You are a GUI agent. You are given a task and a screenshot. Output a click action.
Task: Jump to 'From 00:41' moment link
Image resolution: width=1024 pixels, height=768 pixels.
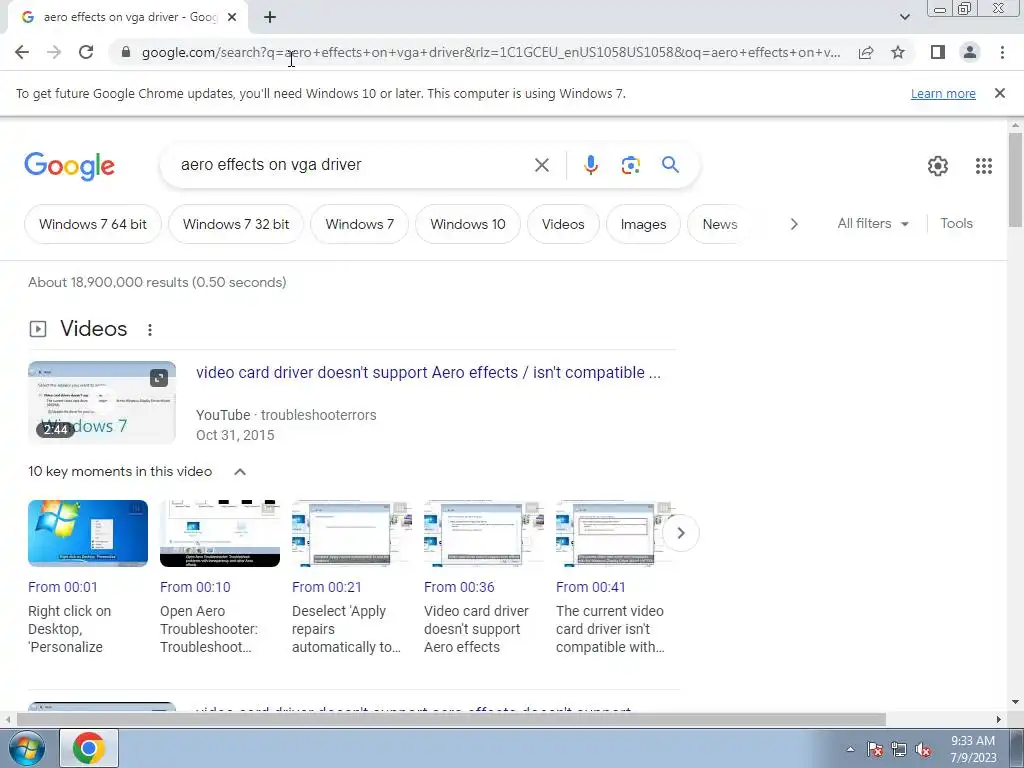click(590, 587)
